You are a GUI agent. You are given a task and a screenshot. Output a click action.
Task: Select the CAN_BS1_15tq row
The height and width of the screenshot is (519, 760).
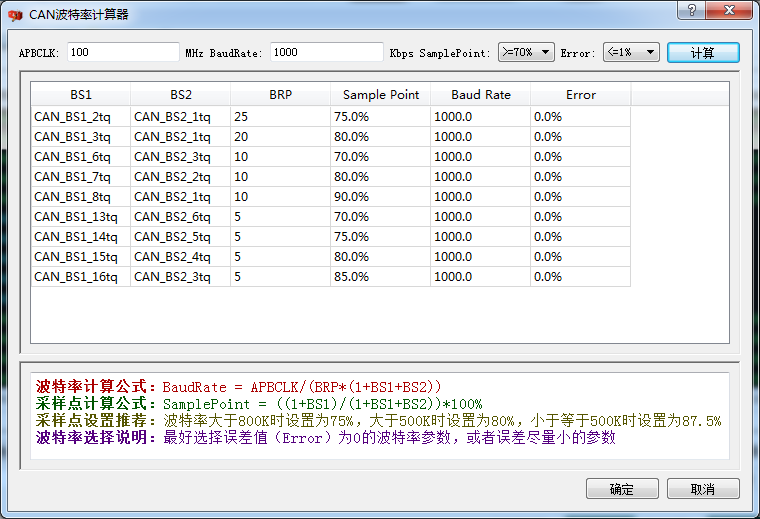point(331,256)
